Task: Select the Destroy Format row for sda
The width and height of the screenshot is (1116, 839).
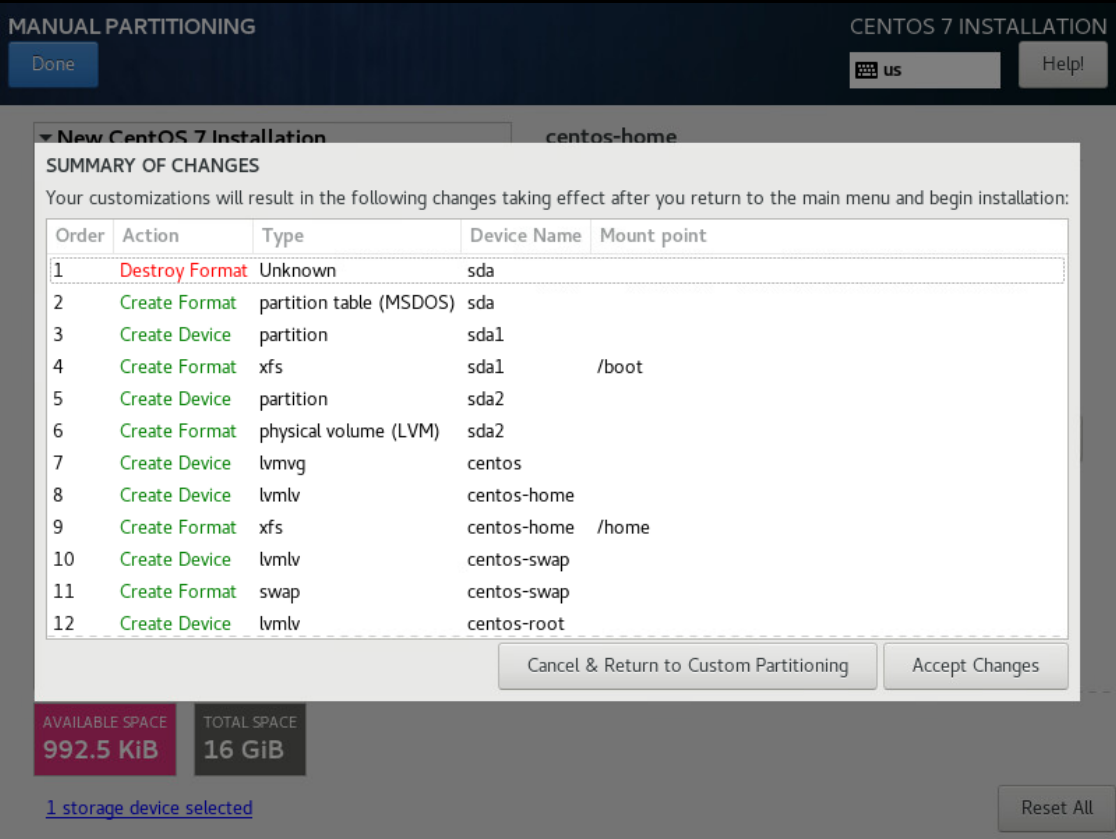Action: [557, 270]
